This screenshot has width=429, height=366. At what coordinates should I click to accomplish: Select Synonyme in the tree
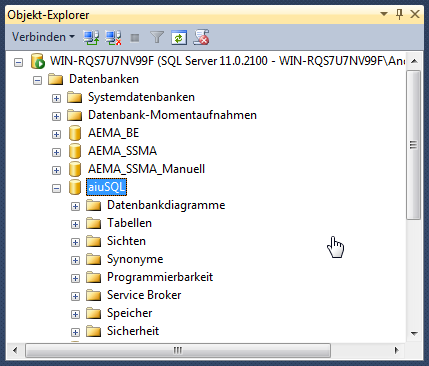tap(135, 259)
